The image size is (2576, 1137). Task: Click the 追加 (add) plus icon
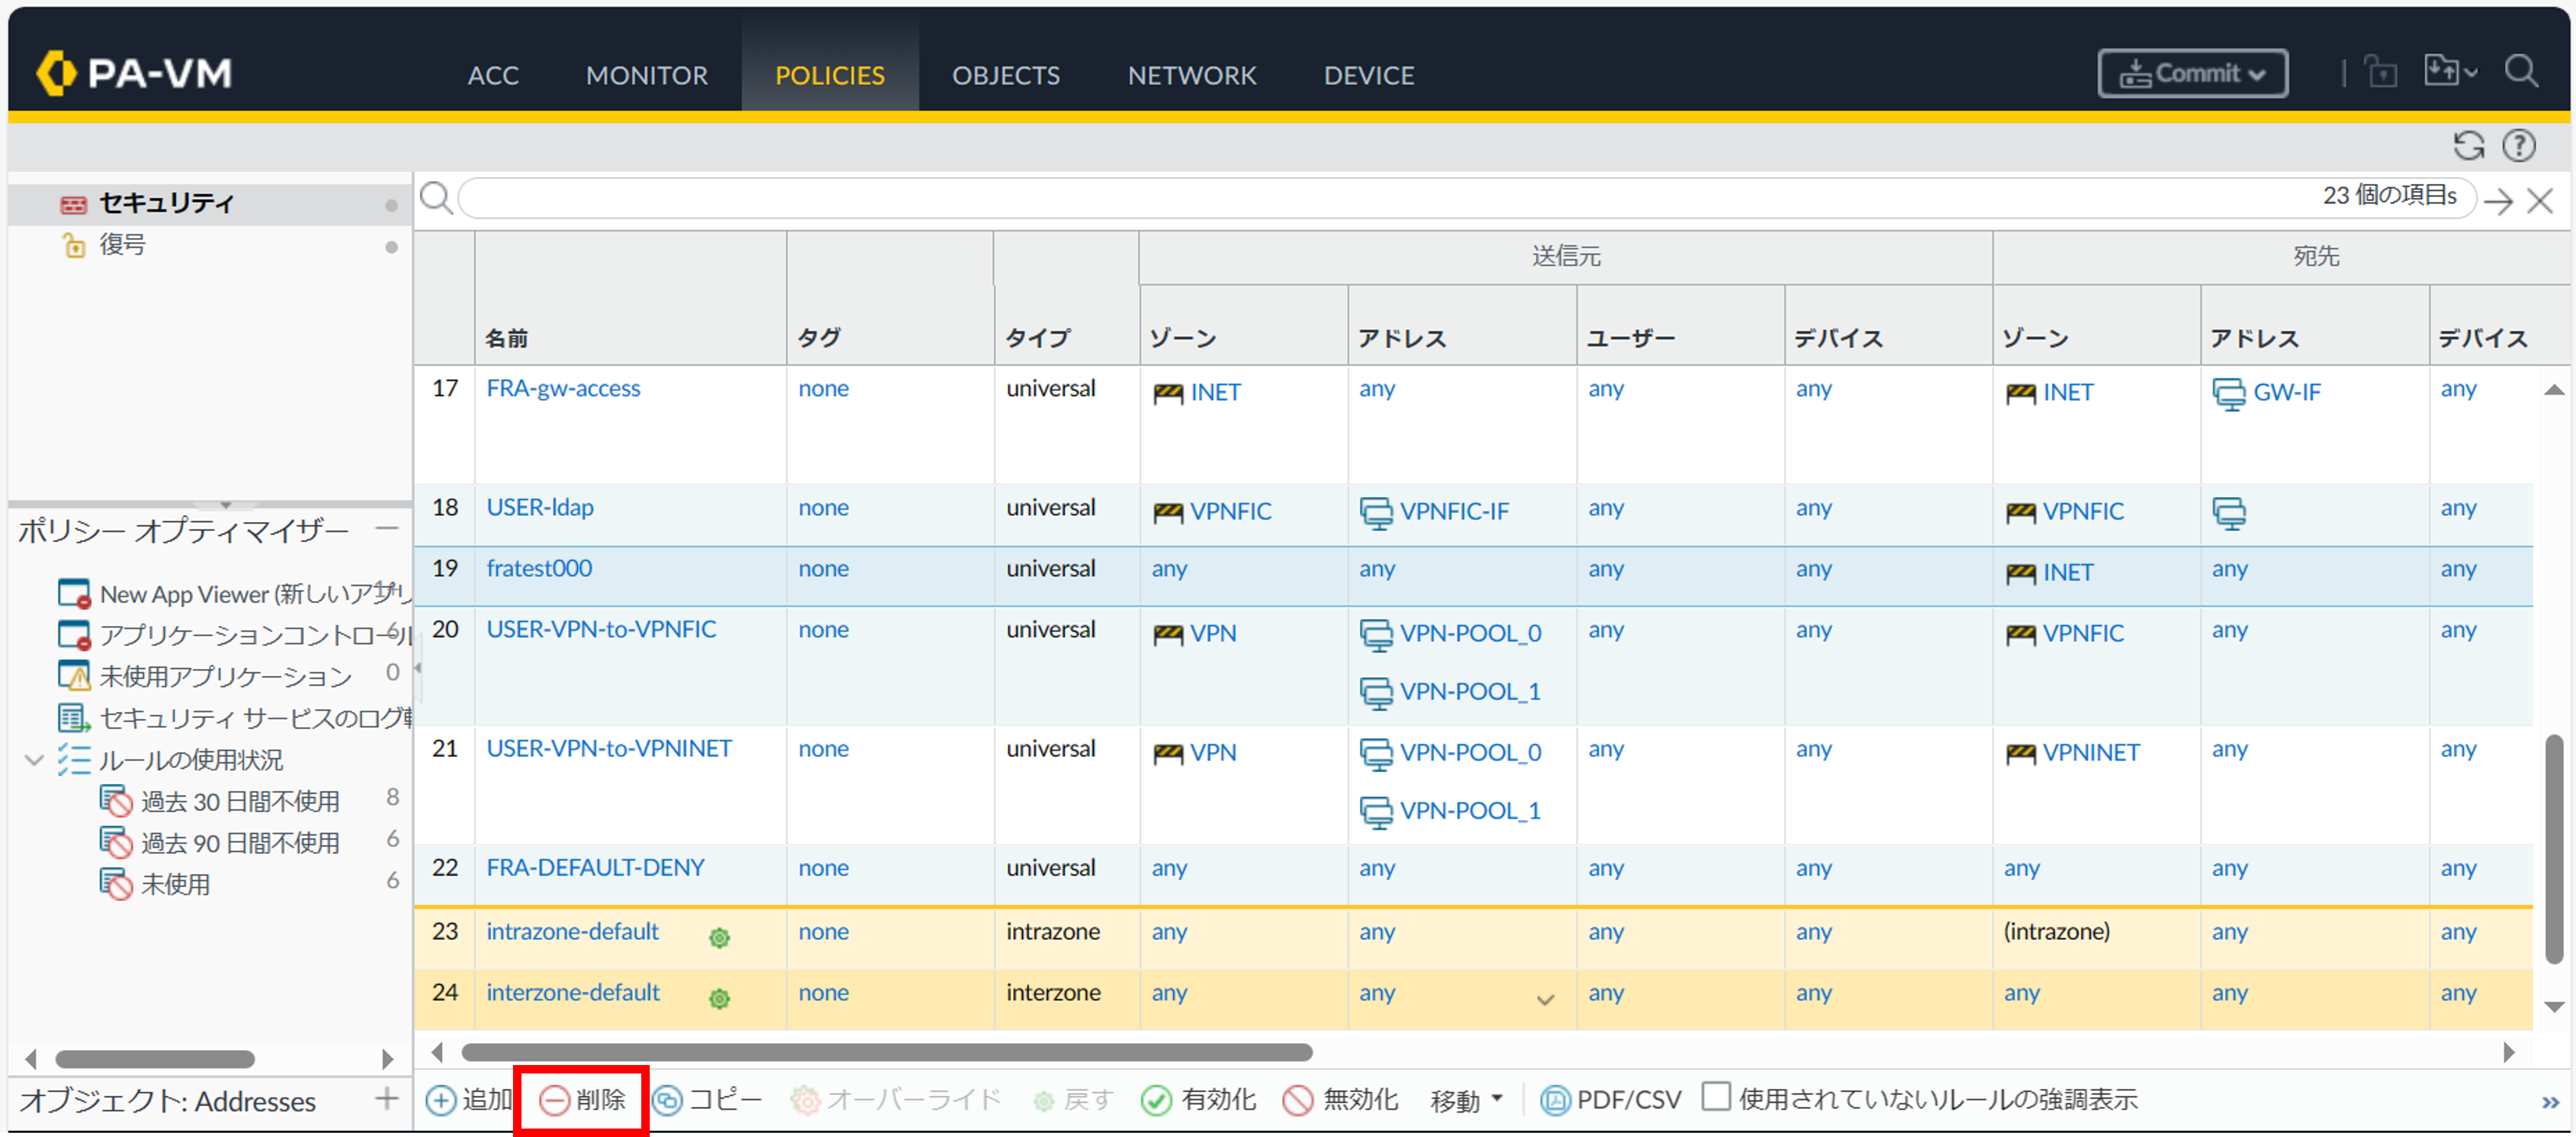[x=441, y=1100]
